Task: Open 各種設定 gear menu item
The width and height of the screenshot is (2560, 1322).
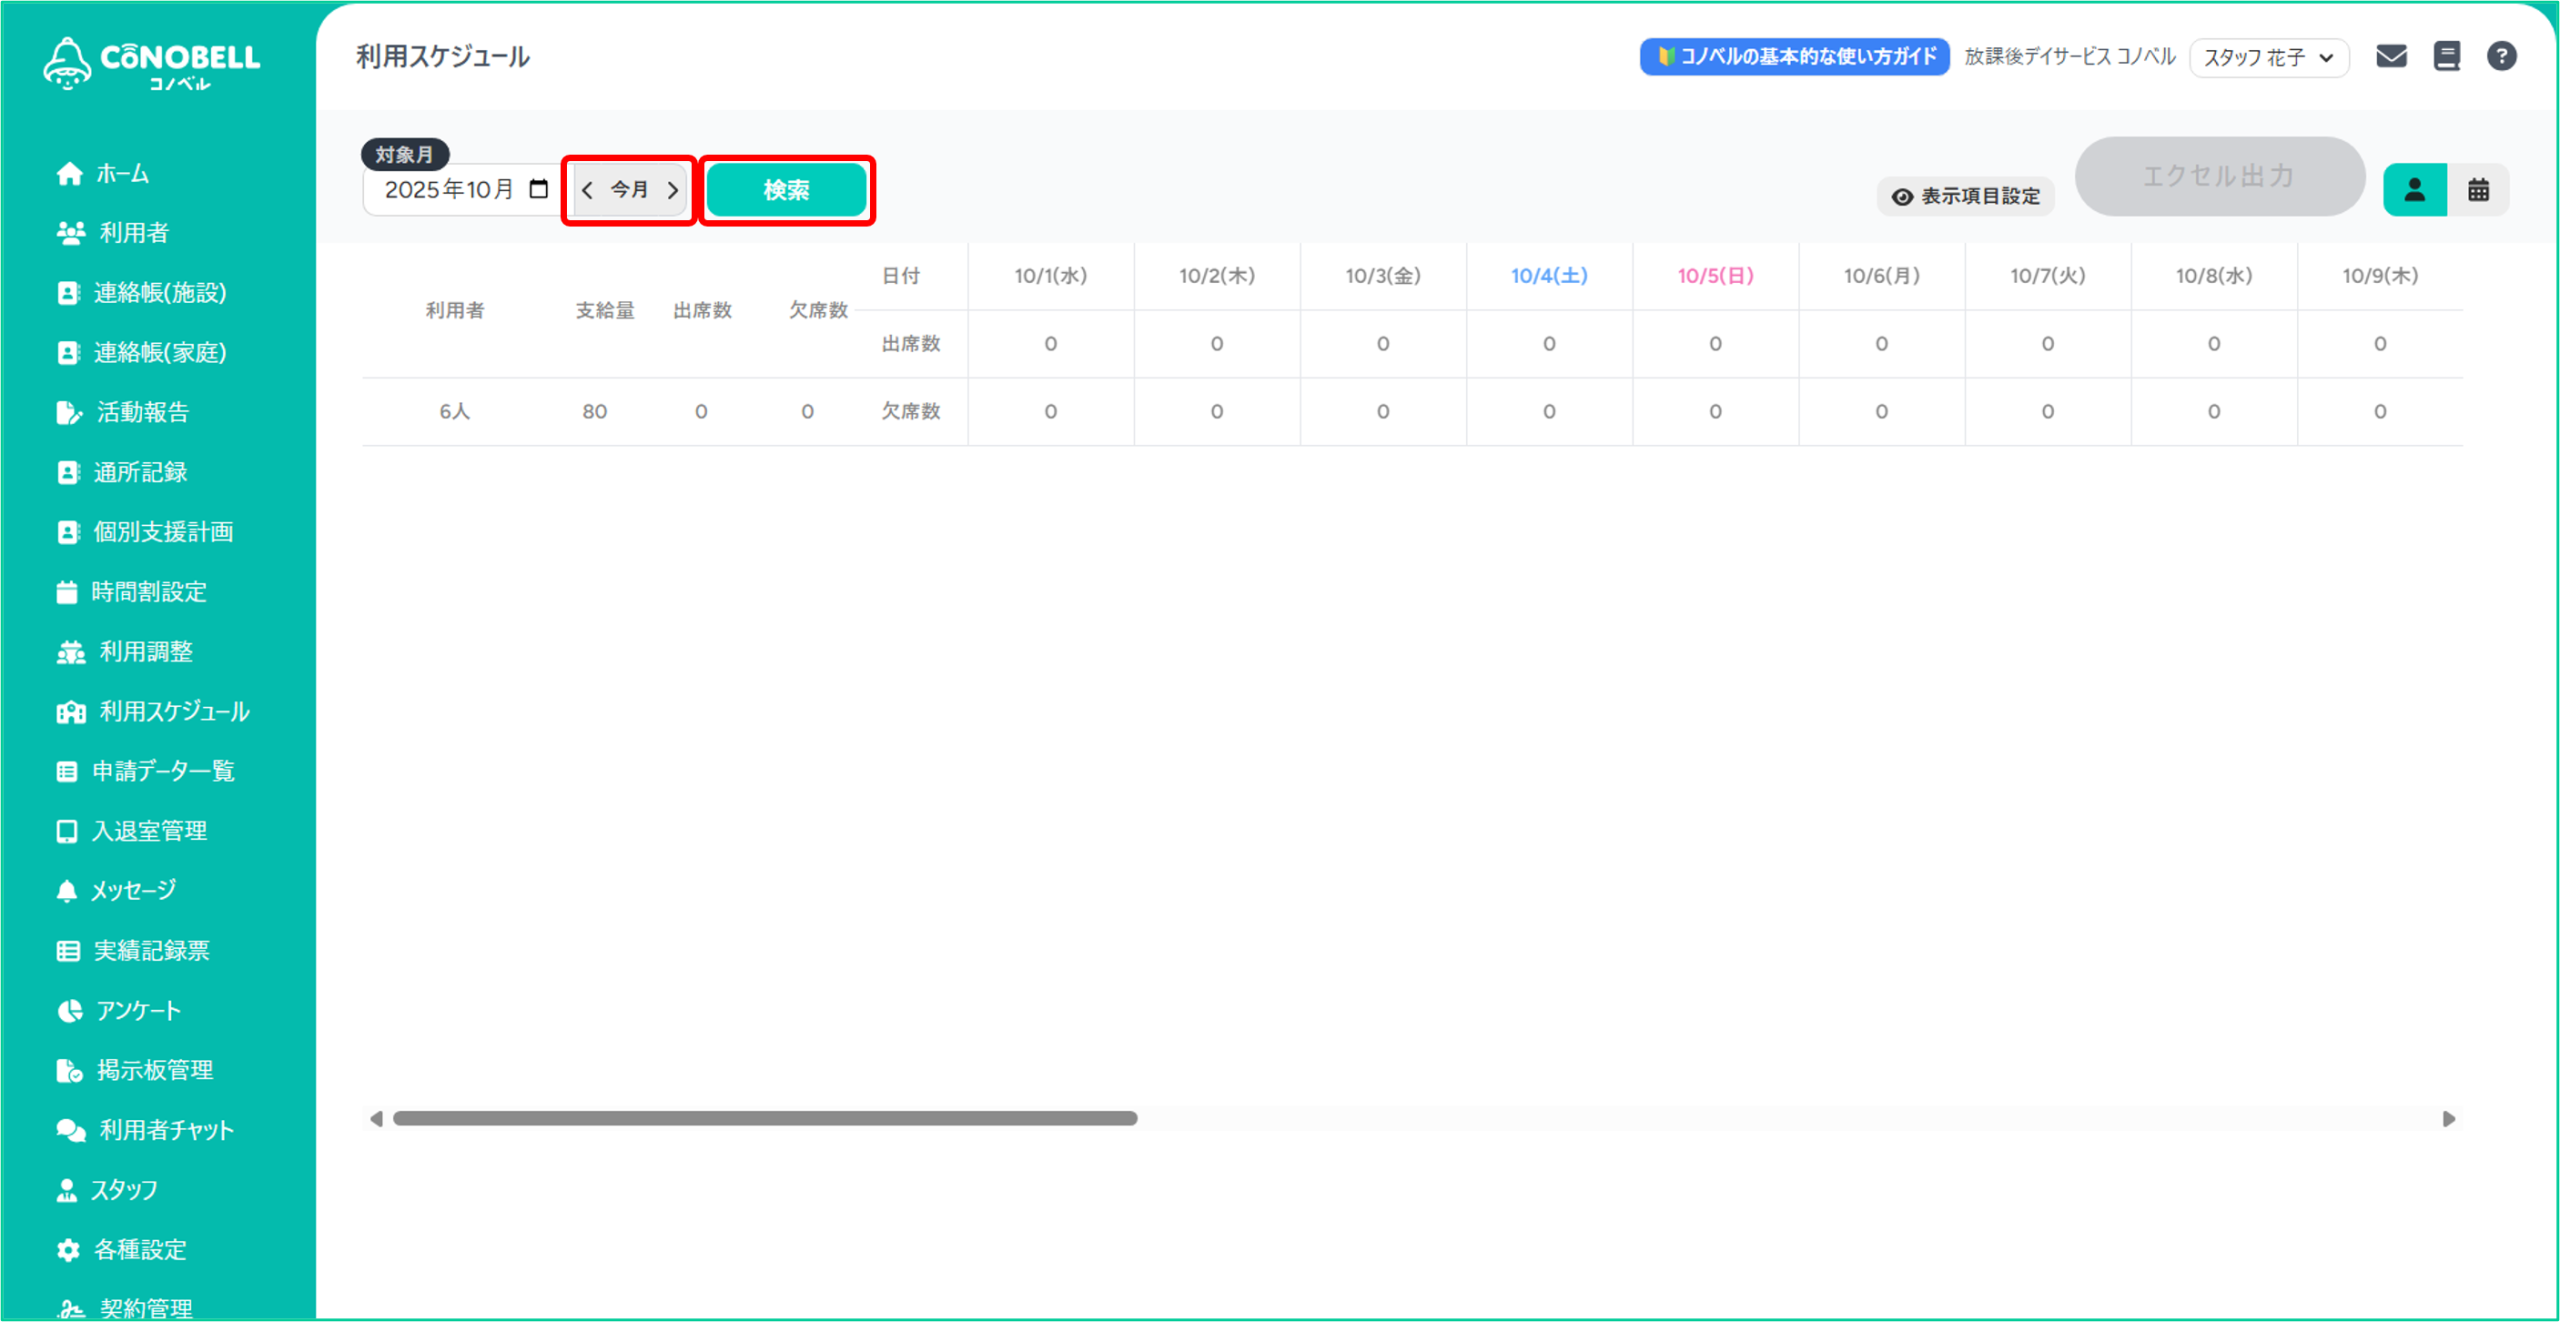Action: pyautogui.click(x=139, y=1249)
